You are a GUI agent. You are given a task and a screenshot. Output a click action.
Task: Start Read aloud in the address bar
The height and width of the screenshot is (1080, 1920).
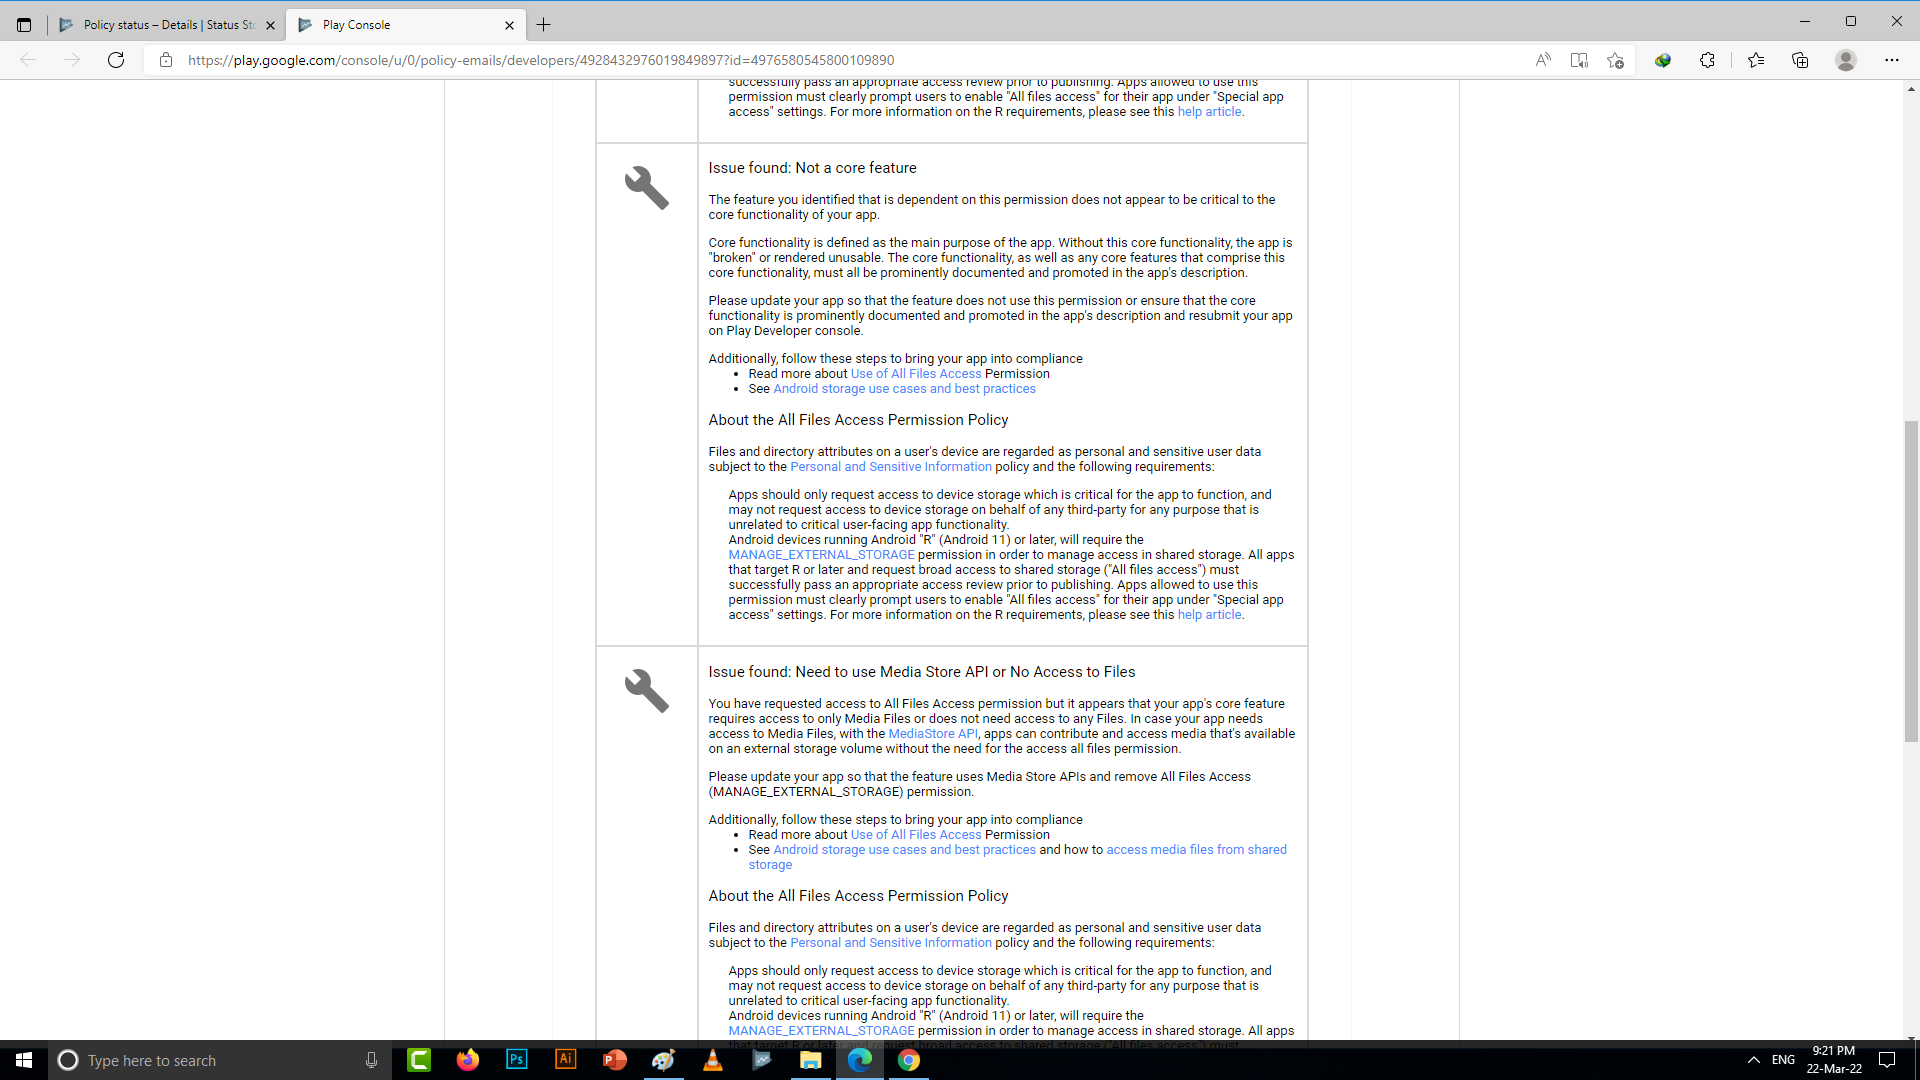pos(1543,60)
